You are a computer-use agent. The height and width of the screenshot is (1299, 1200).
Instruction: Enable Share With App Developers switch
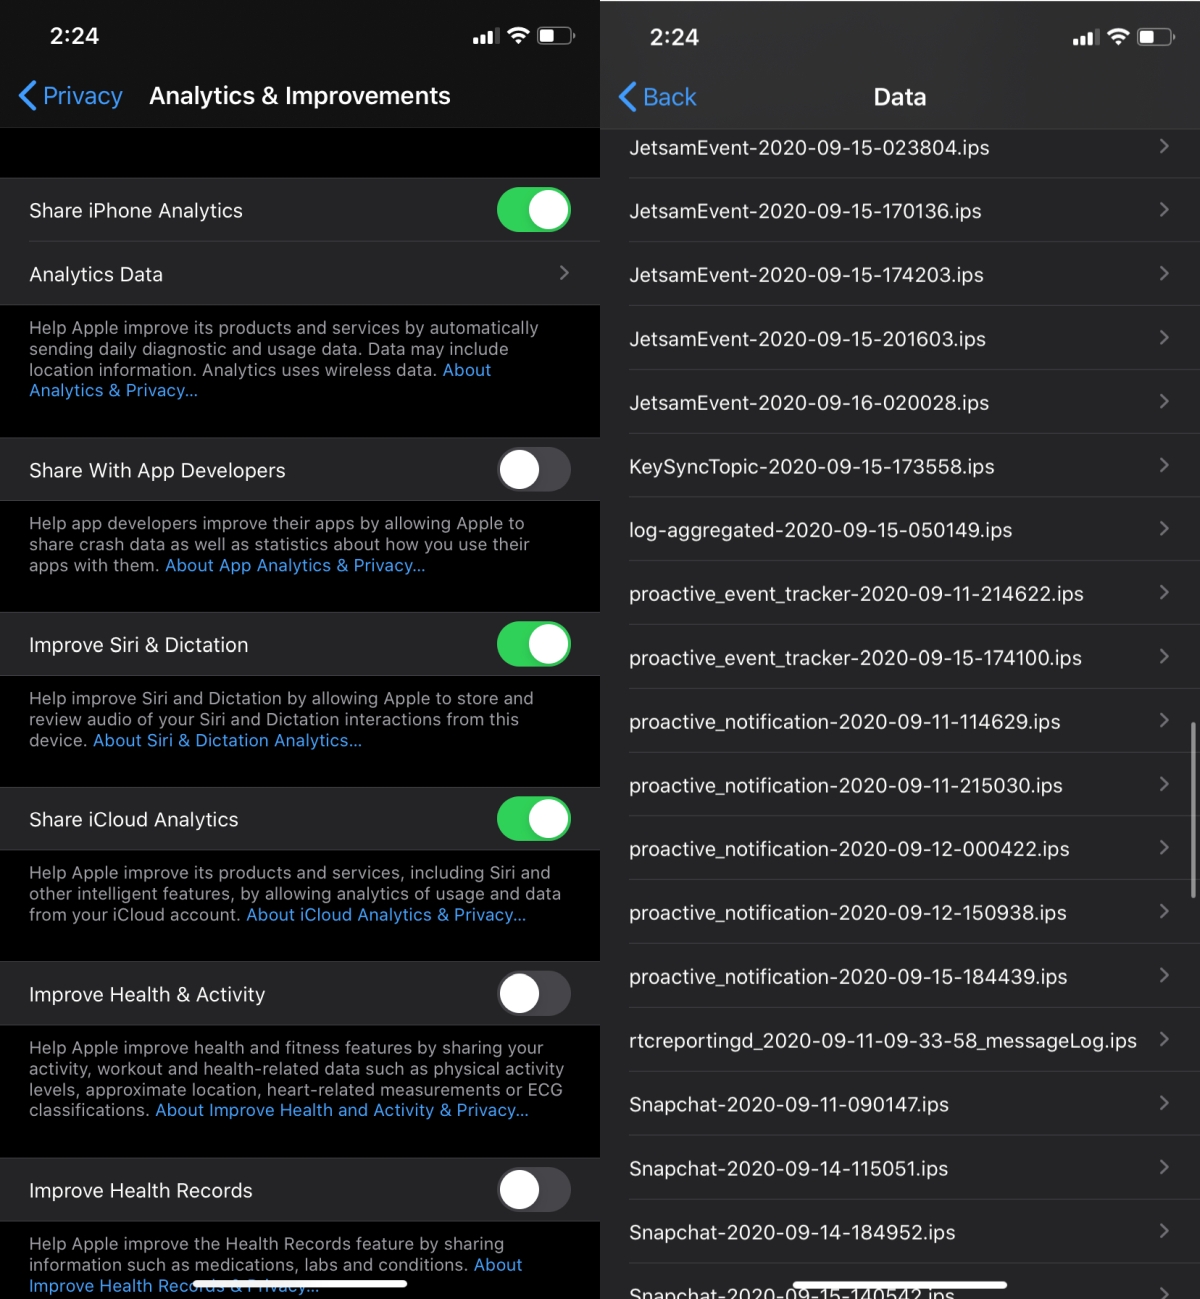click(x=534, y=470)
